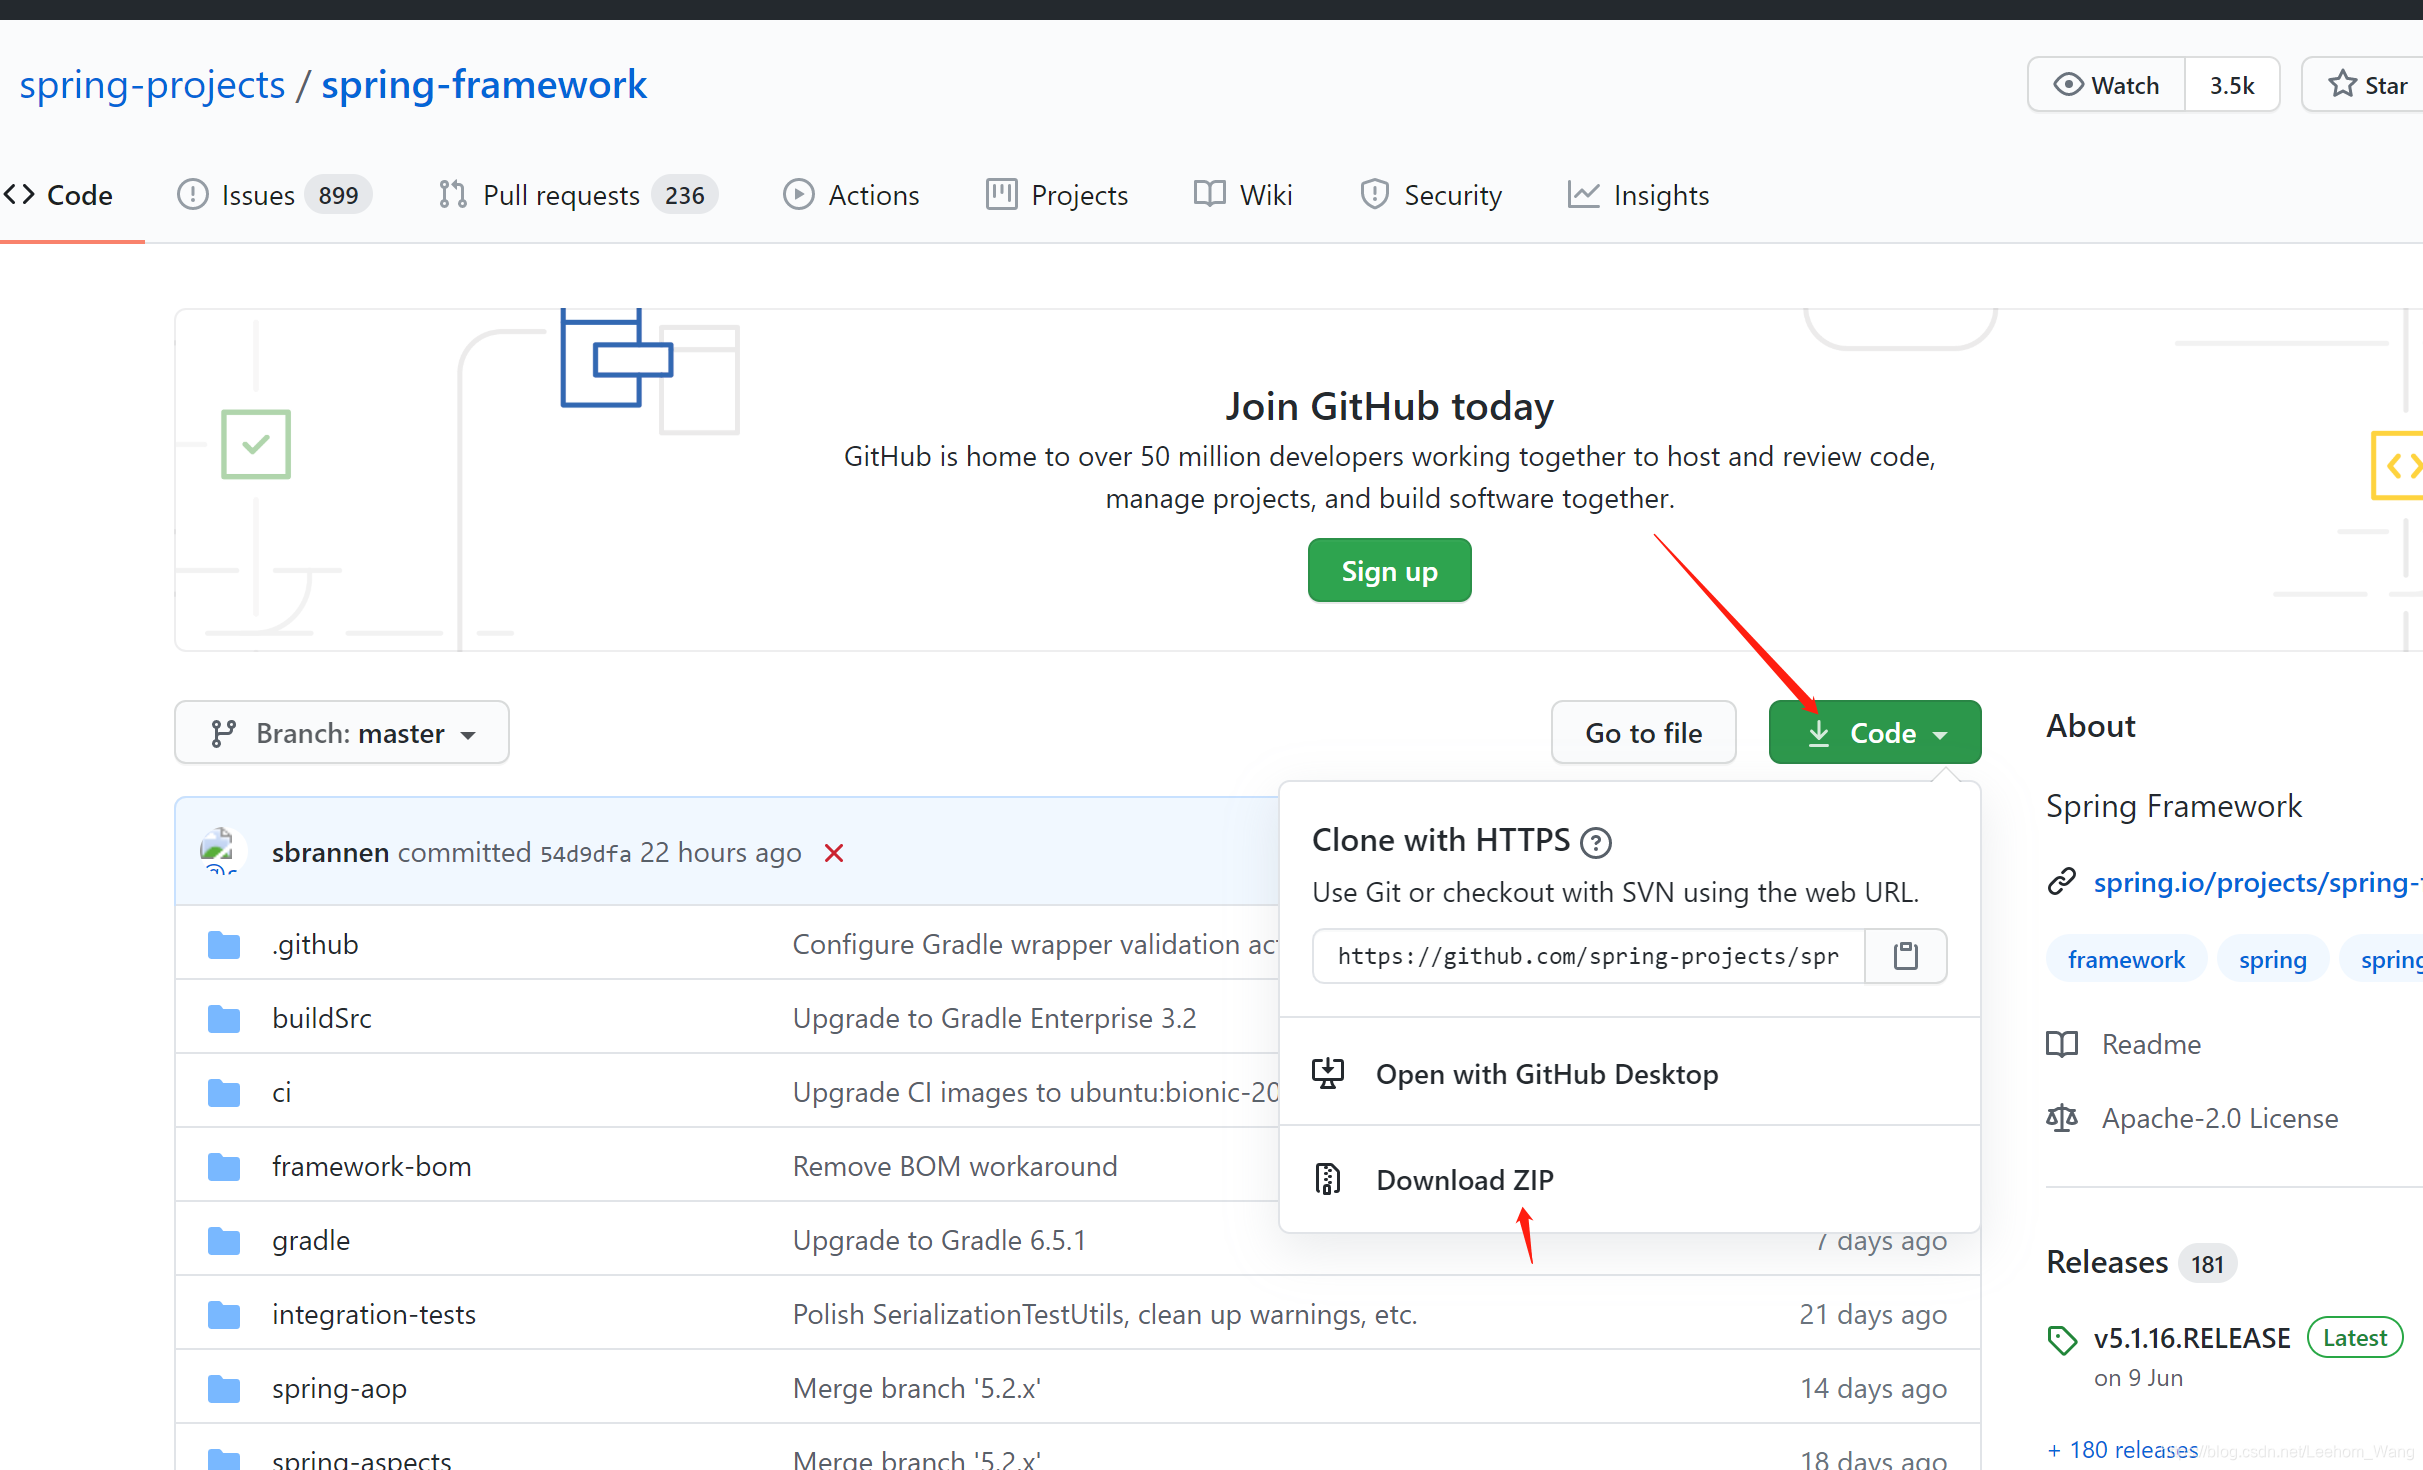The image size is (2423, 1470).
Task: Click the + 180 releases link
Action: (2122, 1450)
